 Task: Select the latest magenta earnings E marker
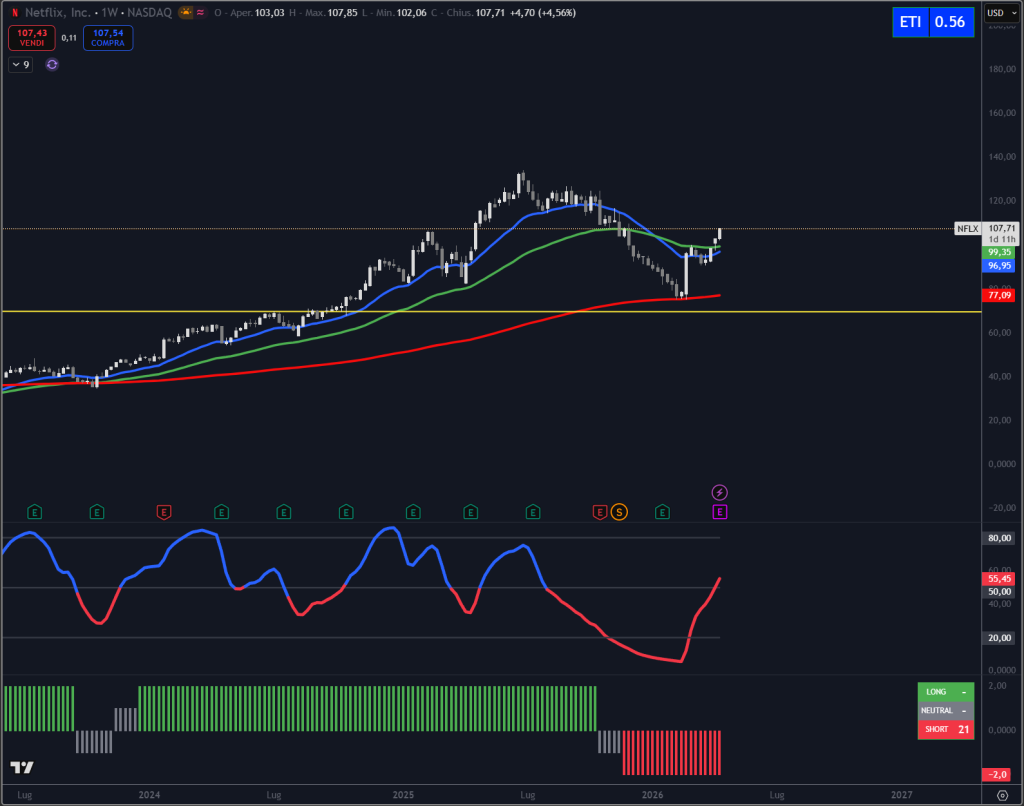click(720, 512)
